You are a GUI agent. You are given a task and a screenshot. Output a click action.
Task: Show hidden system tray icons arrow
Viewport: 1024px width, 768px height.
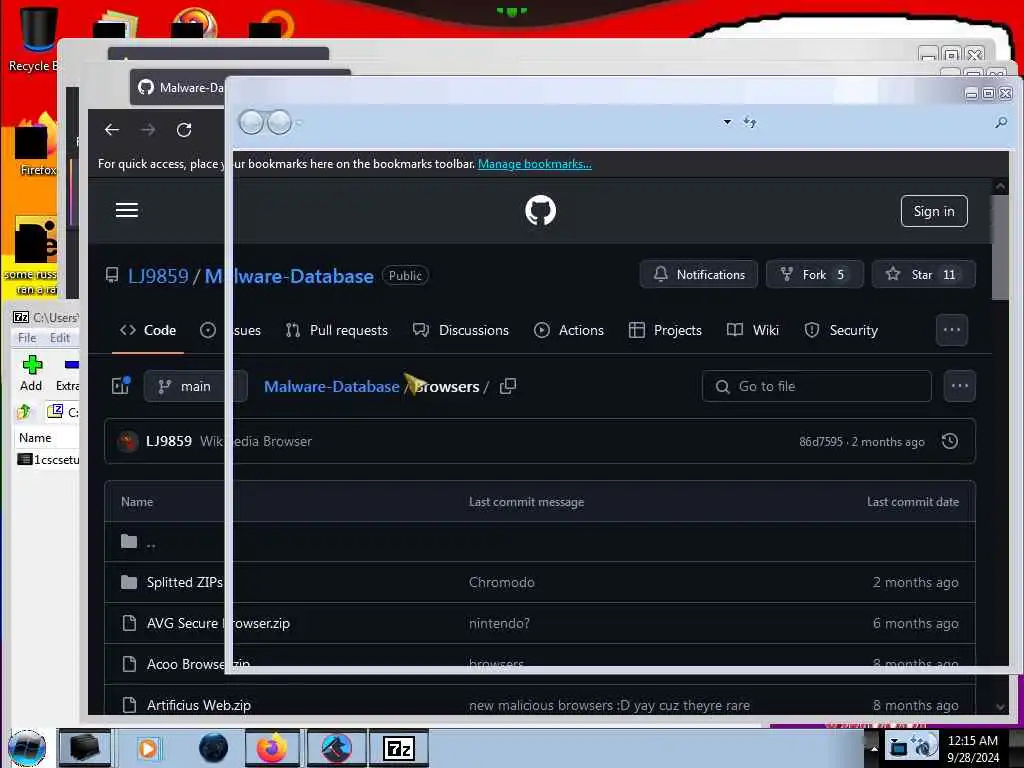(x=873, y=748)
